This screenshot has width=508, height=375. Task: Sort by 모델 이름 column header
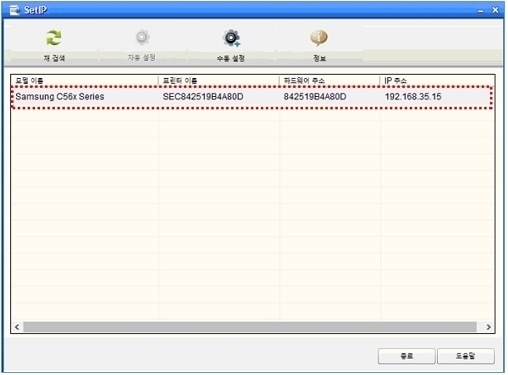coord(85,80)
